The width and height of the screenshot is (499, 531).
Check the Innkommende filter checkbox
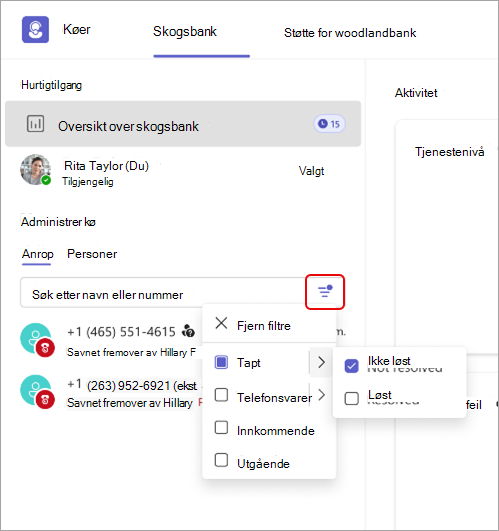tap(221, 428)
